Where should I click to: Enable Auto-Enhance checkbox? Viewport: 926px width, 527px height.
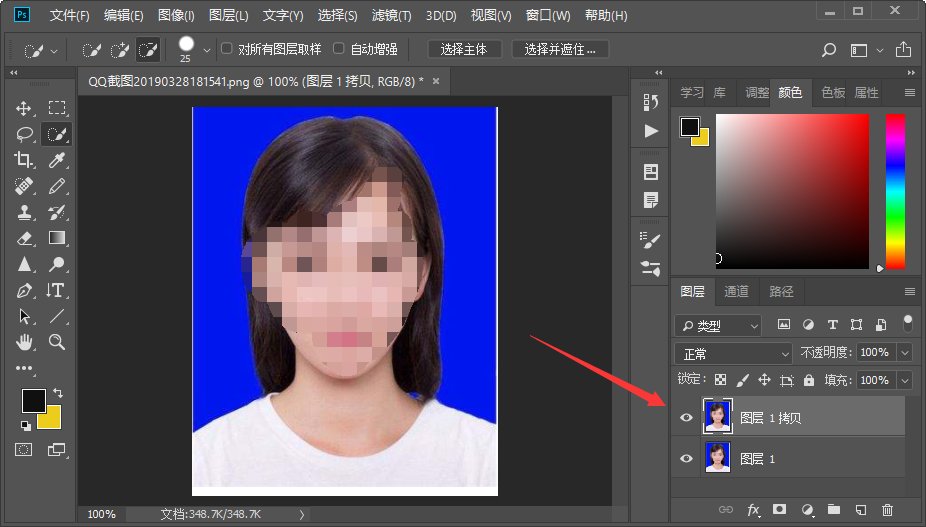pos(338,48)
